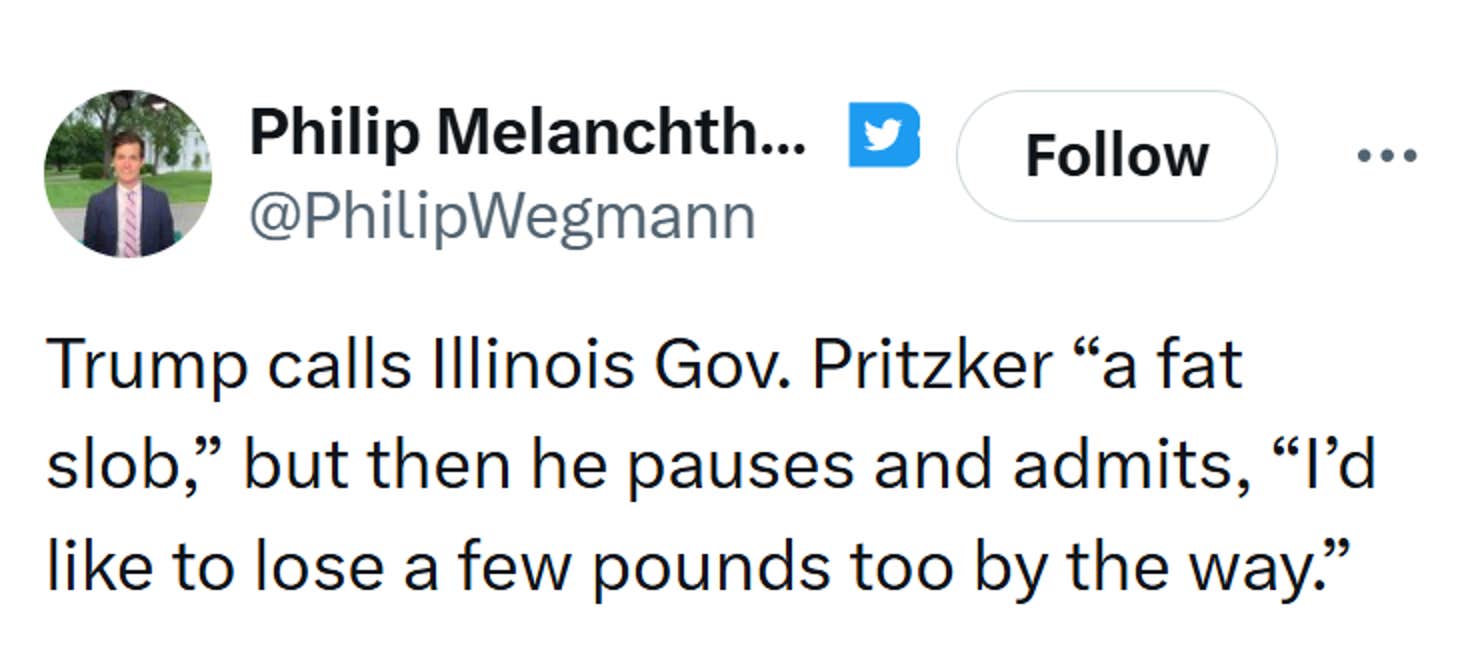Click the display name Philip Melanchth...
This screenshot has height=670, width=1460.
click(x=527, y=132)
